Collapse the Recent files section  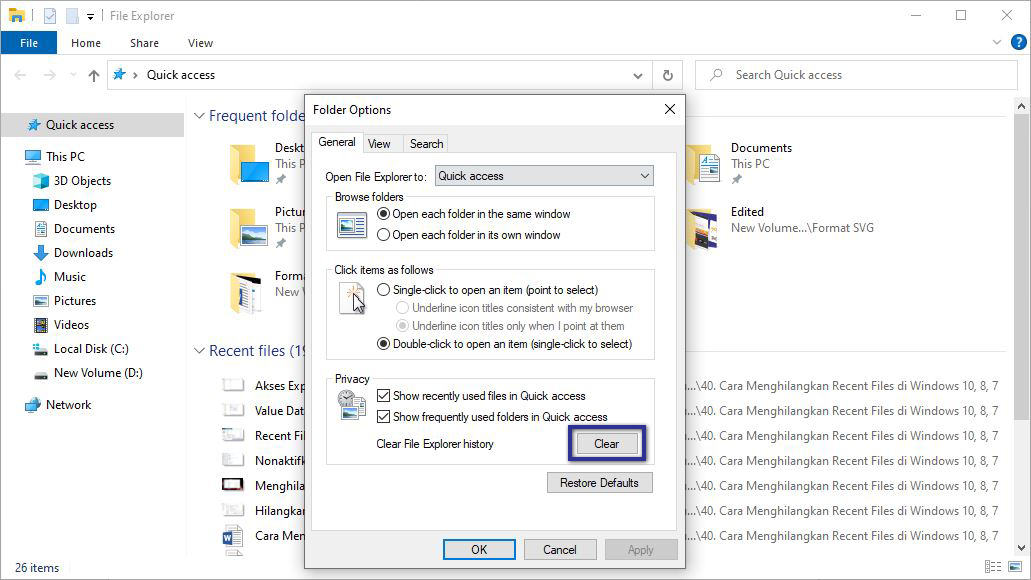pos(198,351)
